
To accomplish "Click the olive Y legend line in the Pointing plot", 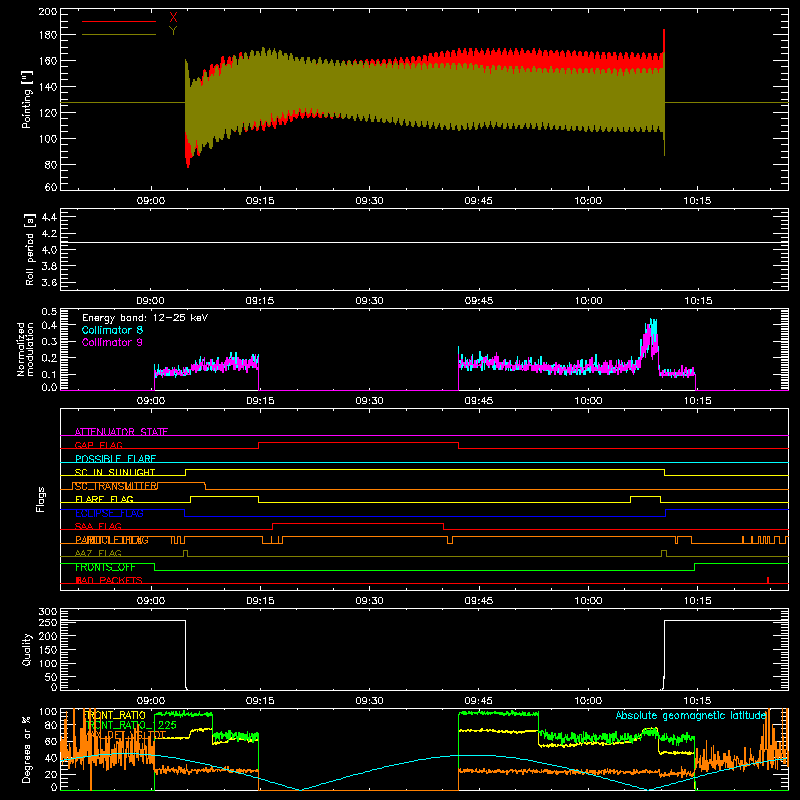I will click(119, 35).
